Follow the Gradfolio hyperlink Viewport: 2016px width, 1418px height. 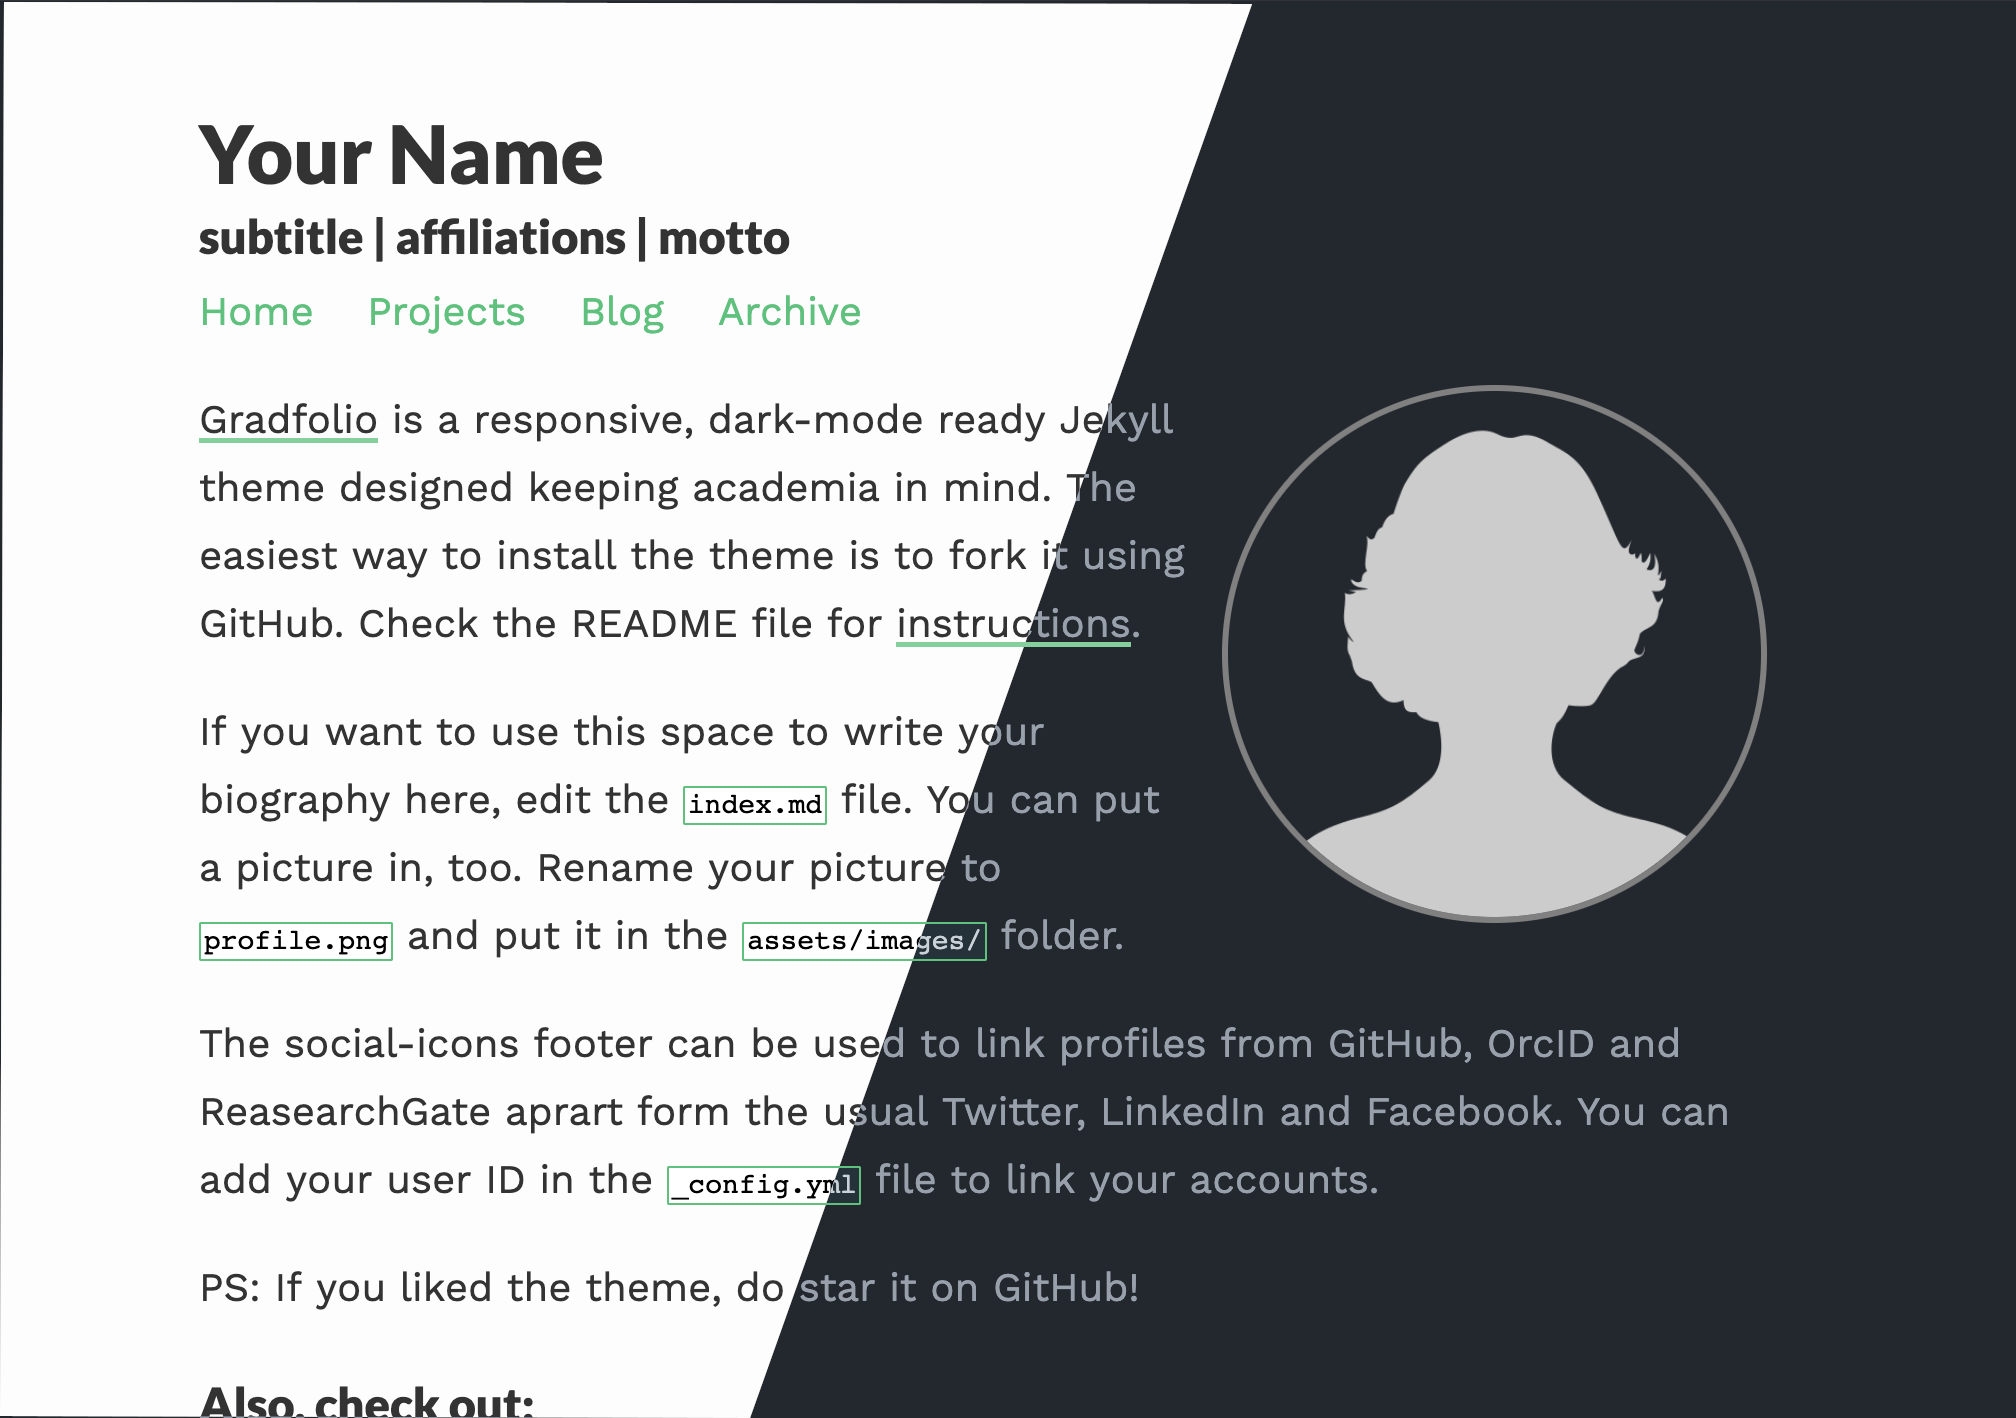tap(288, 420)
